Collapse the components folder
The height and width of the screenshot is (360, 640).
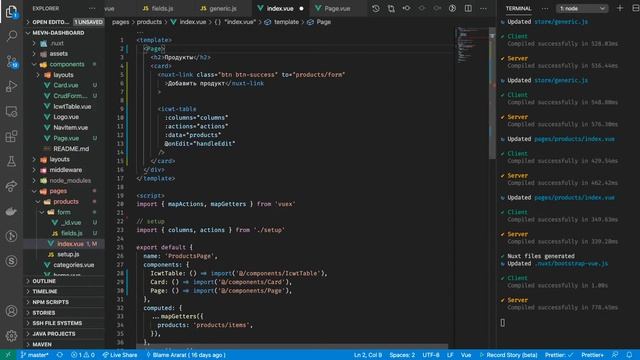point(67,64)
